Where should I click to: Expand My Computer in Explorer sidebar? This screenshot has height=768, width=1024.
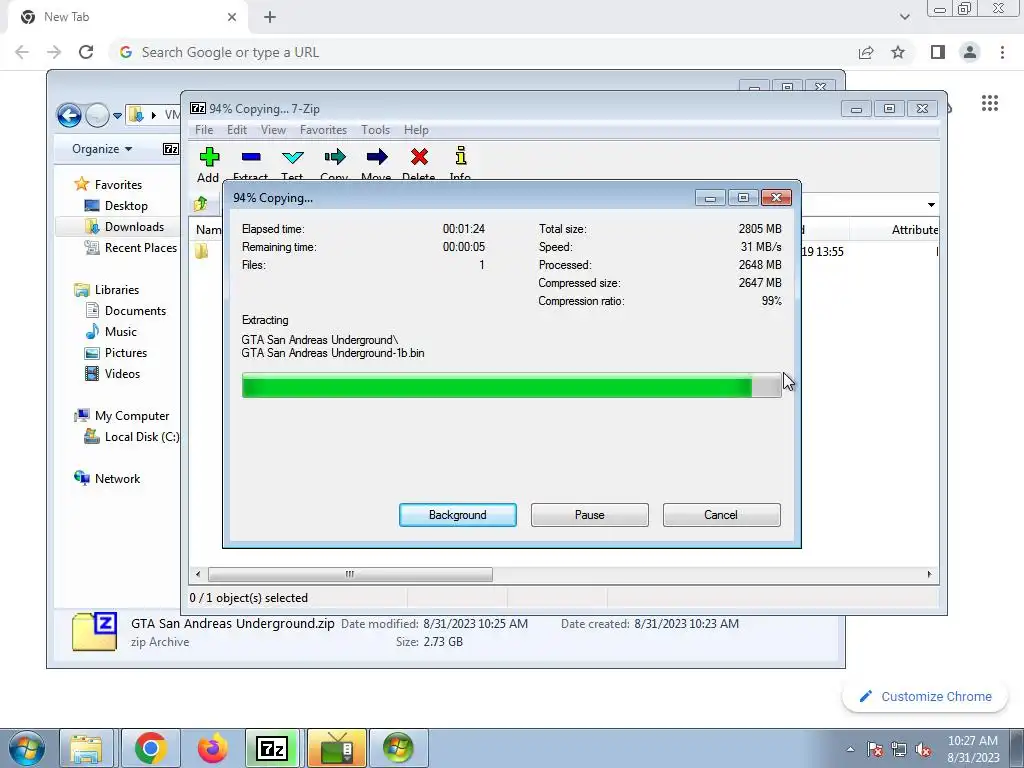point(131,416)
